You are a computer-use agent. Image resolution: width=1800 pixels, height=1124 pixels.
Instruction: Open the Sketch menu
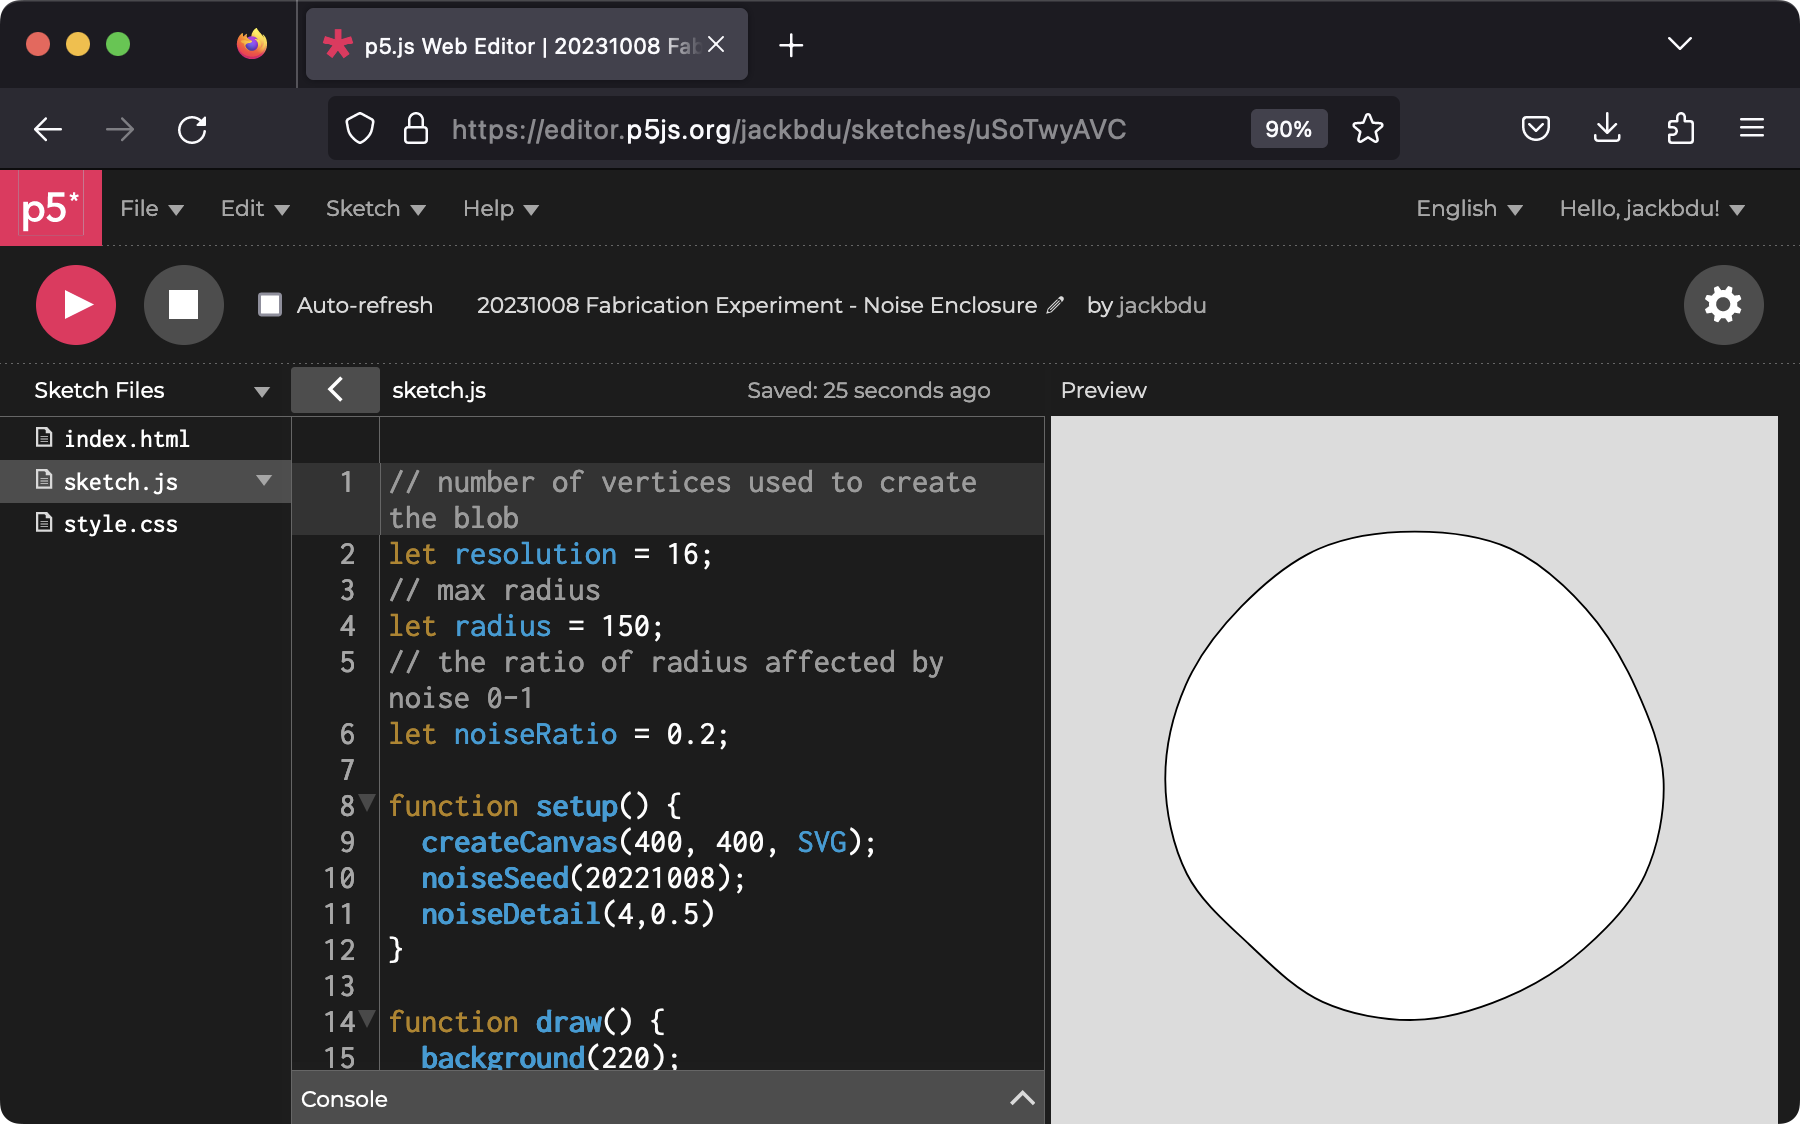coord(375,209)
